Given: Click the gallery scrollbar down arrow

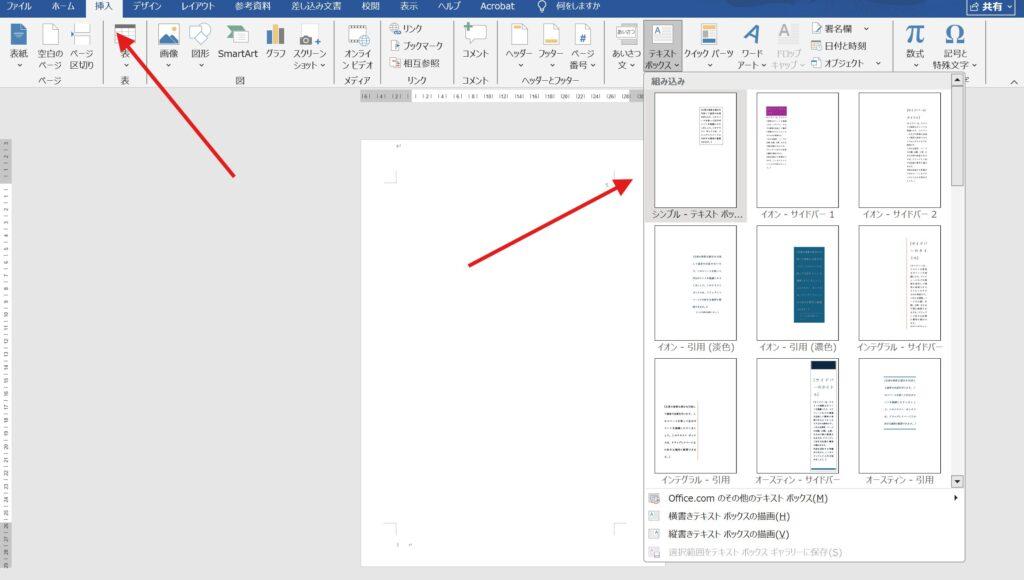Looking at the screenshot, I should pos(957,481).
